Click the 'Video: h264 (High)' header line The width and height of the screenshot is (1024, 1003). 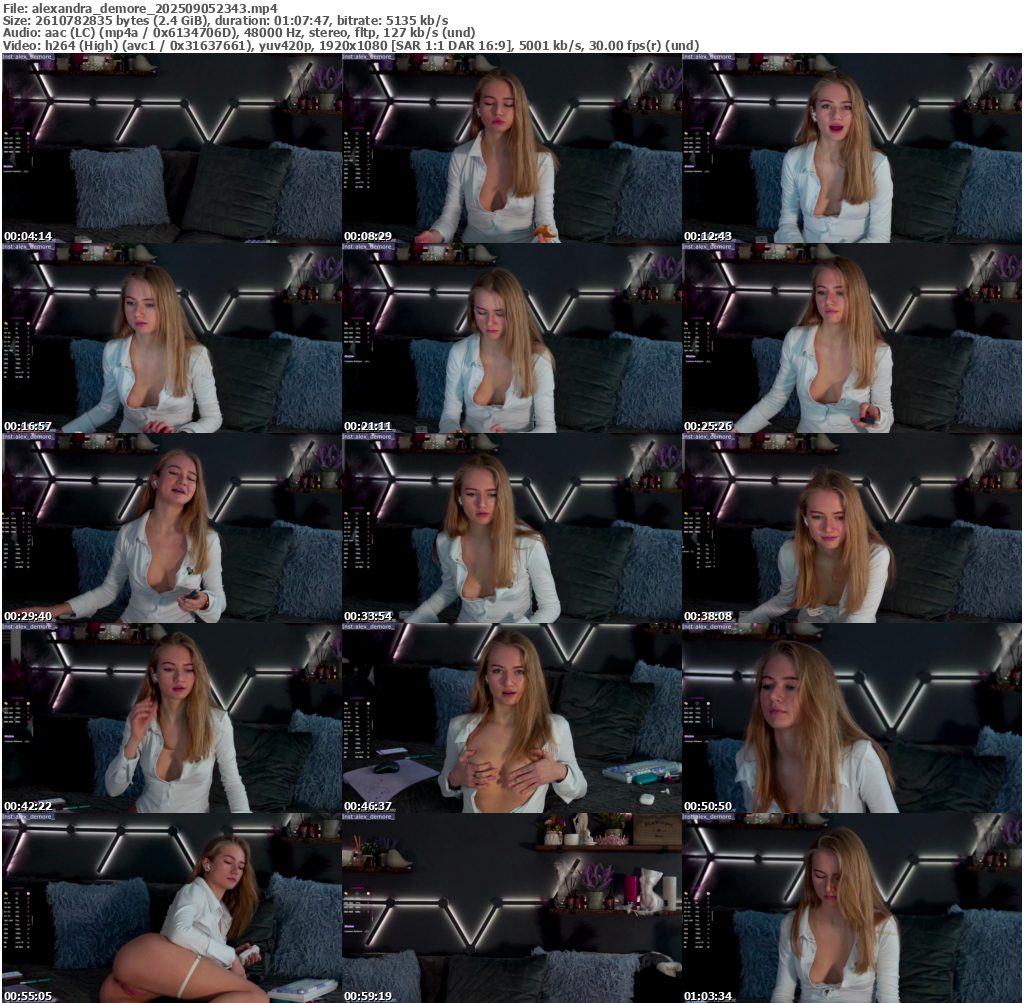pyautogui.click(x=351, y=46)
